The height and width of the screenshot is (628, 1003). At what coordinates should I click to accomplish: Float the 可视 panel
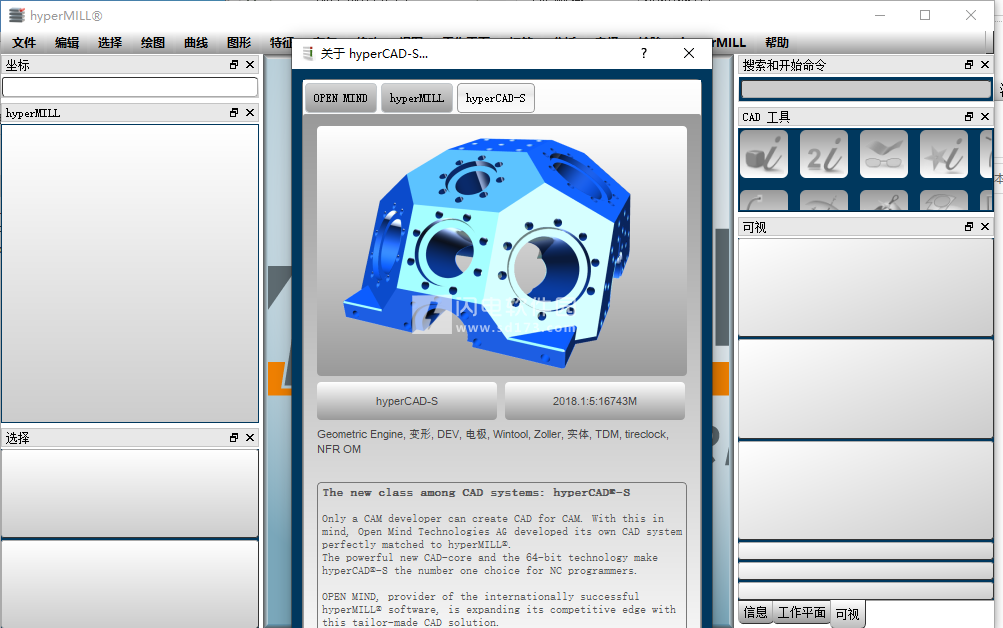[x=968, y=226]
